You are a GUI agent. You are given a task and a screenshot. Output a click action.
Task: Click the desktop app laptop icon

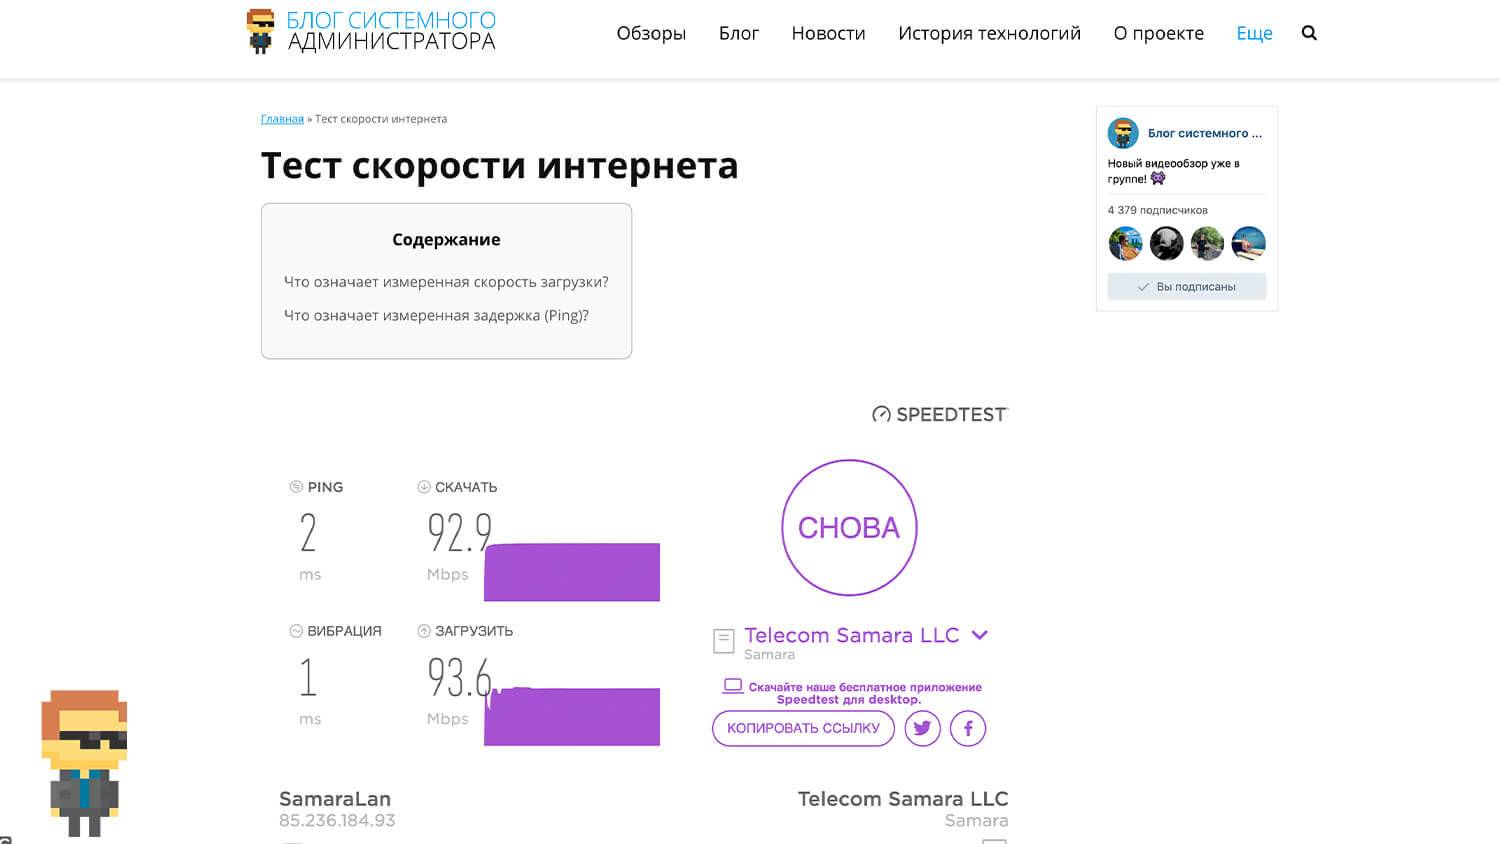(x=733, y=687)
